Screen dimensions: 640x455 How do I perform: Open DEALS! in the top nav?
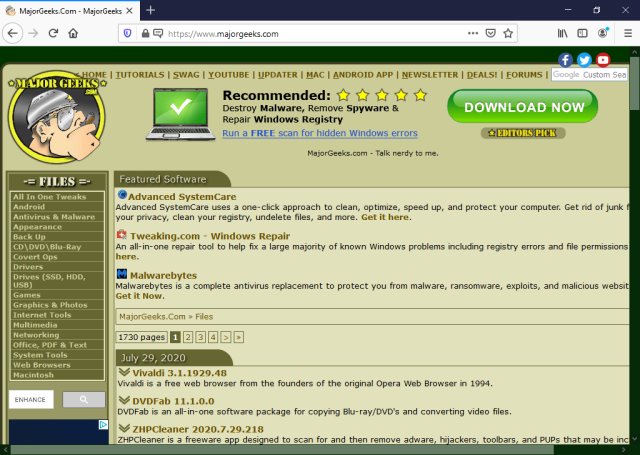(x=482, y=75)
